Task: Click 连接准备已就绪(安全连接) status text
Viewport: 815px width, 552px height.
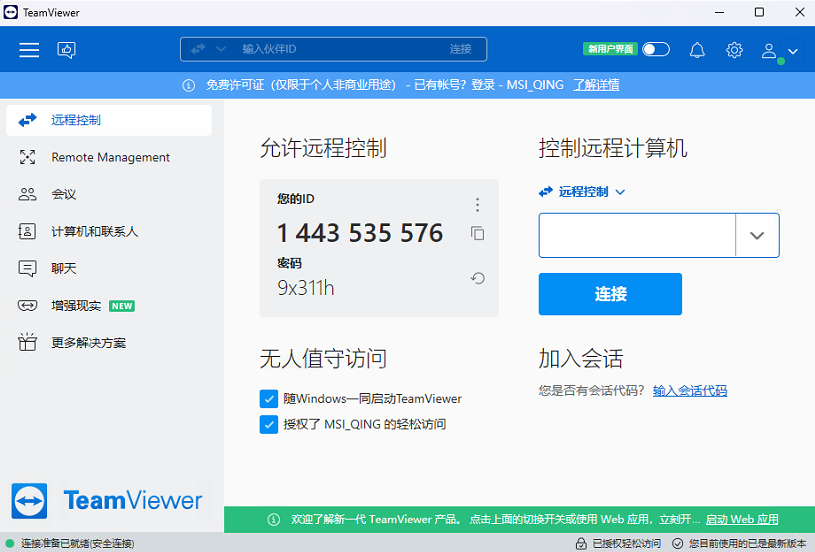Action: pos(77,544)
